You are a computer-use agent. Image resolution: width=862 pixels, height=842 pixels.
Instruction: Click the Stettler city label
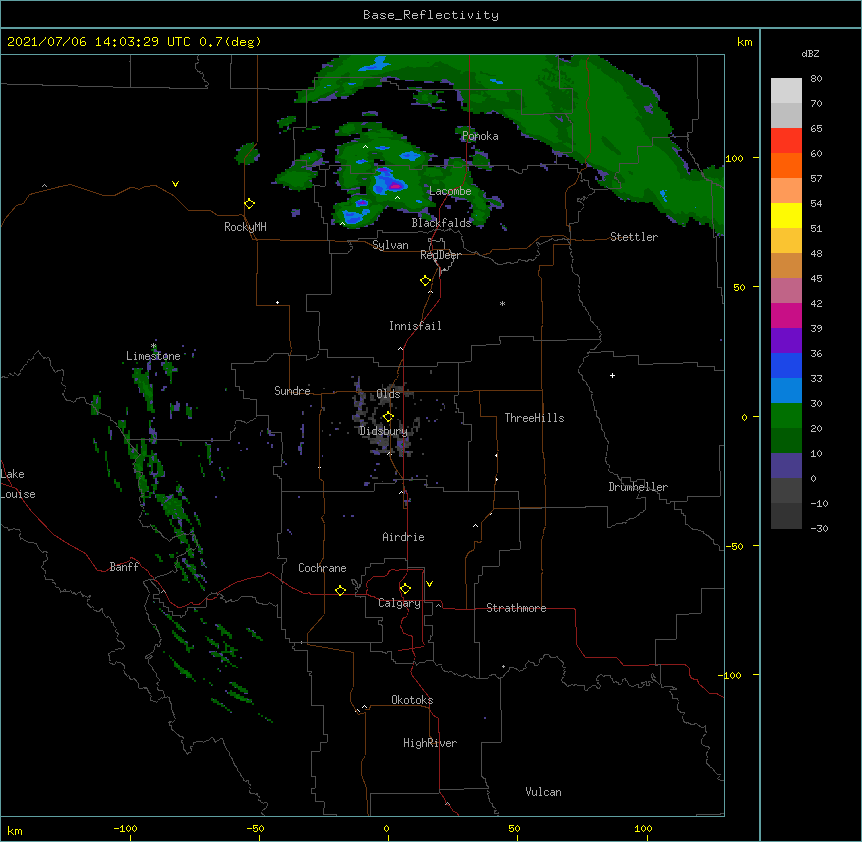pyautogui.click(x=634, y=237)
